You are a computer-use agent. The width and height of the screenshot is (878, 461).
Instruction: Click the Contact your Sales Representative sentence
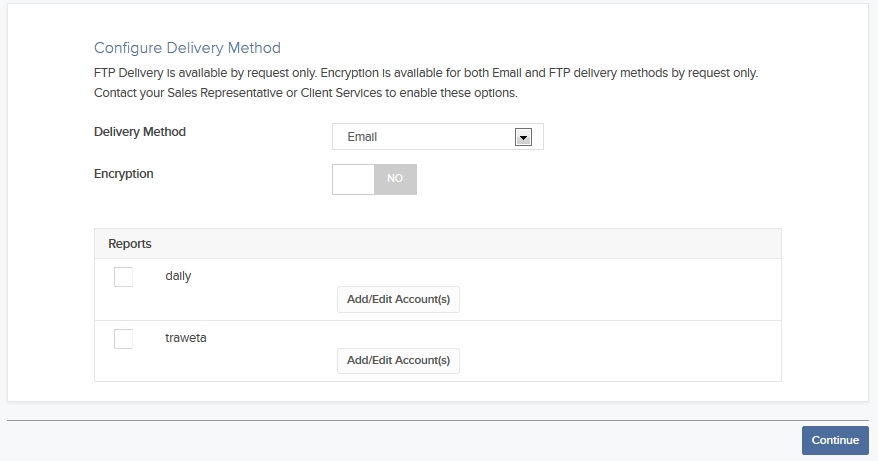point(306,93)
